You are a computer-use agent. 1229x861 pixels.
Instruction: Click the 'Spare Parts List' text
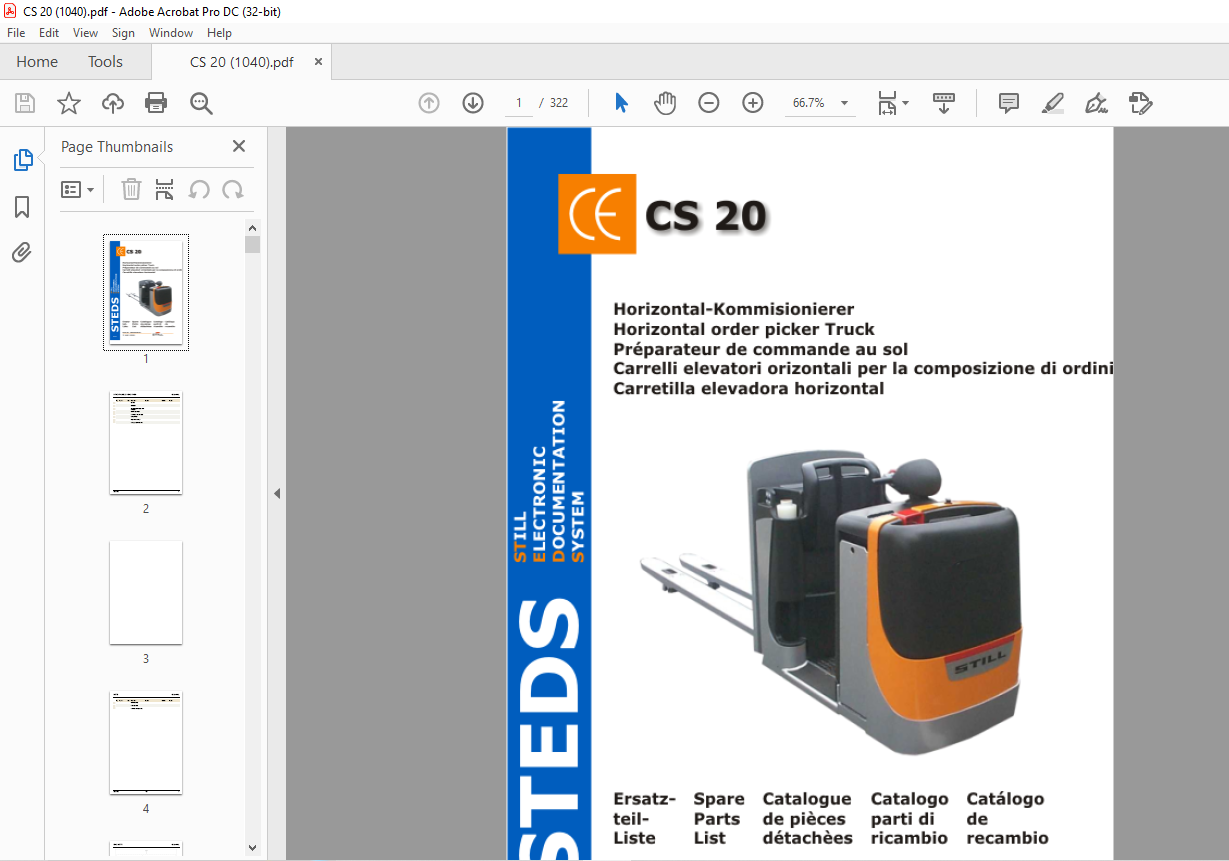(x=719, y=818)
